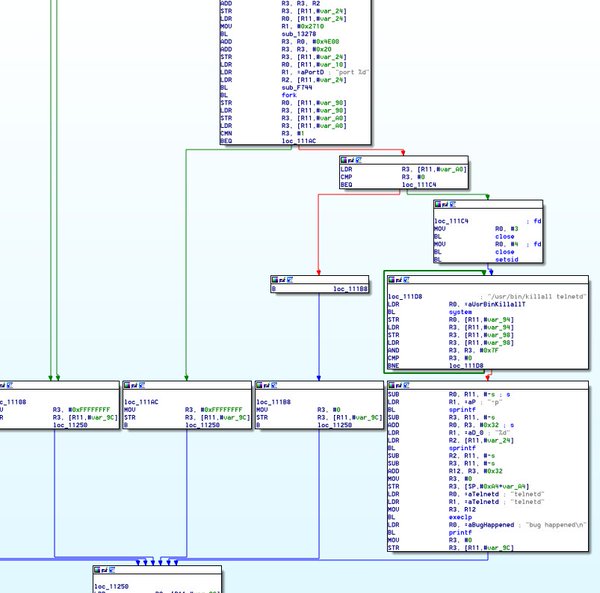The image size is (600, 593).
Task: Click the color icon on the loc_111D8 node
Action: 391,280
